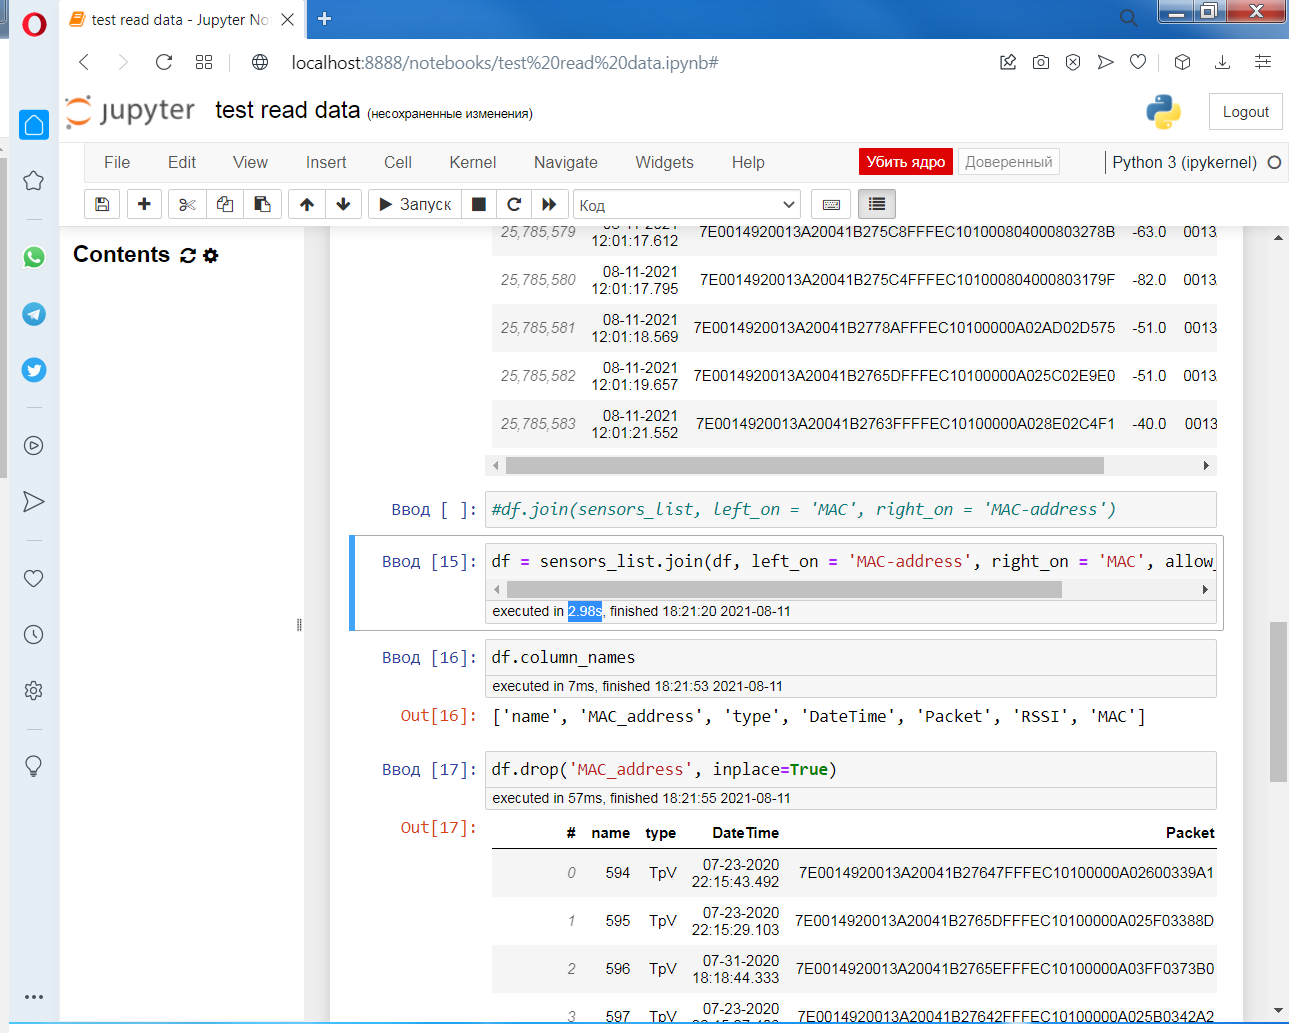Copy selected cells icon
The image size is (1289, 1033).
(x=225, y=204)
